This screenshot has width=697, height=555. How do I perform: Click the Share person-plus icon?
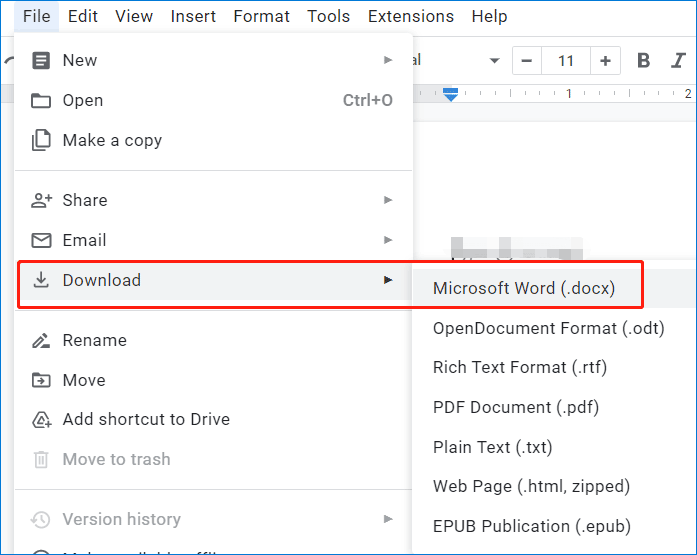(41, 200)
